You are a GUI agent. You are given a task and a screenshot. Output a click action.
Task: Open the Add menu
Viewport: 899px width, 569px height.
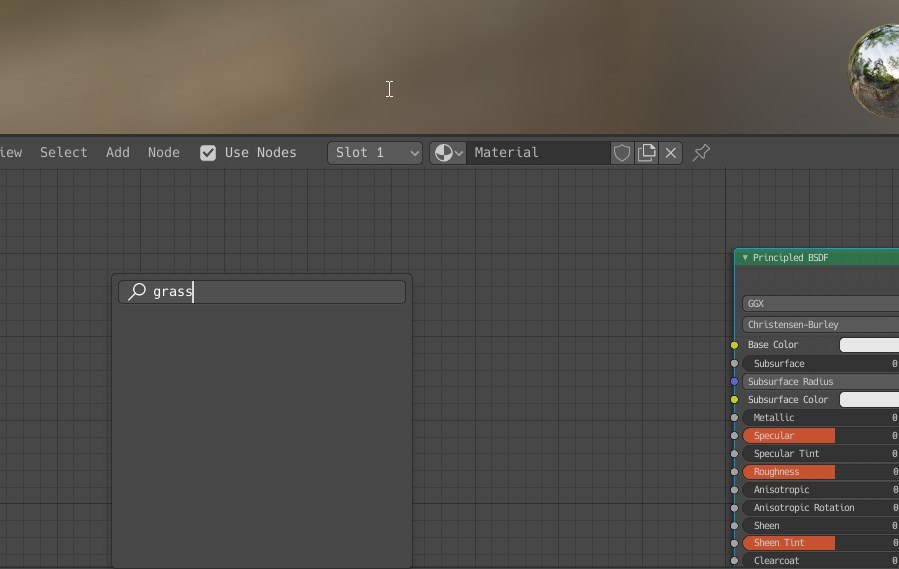pos(118,153)
